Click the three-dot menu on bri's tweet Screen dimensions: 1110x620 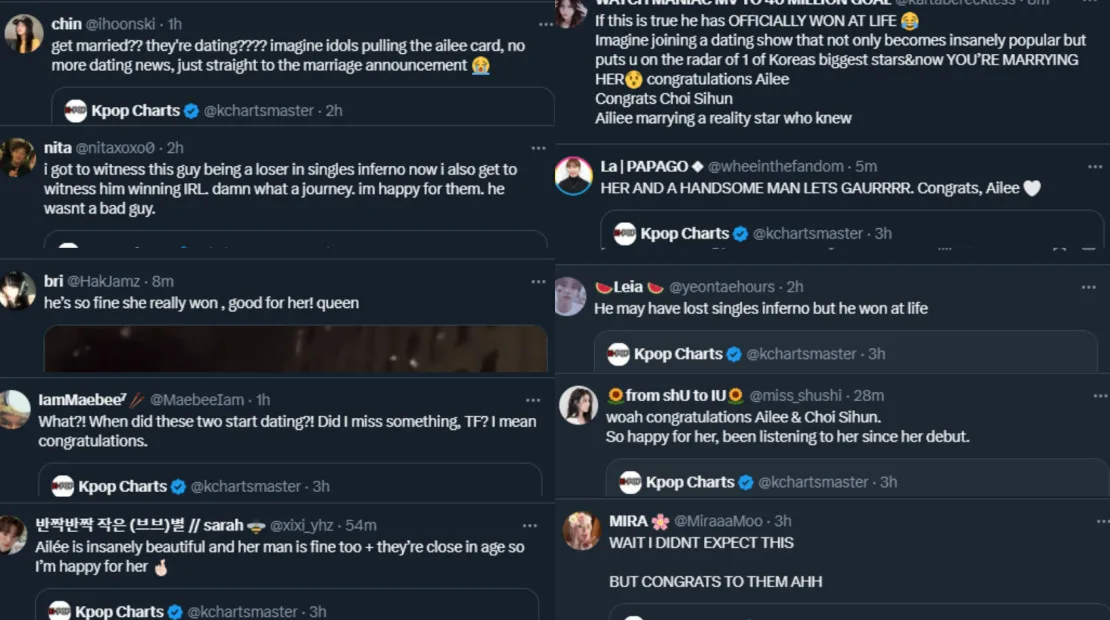[x=538, y=282]
